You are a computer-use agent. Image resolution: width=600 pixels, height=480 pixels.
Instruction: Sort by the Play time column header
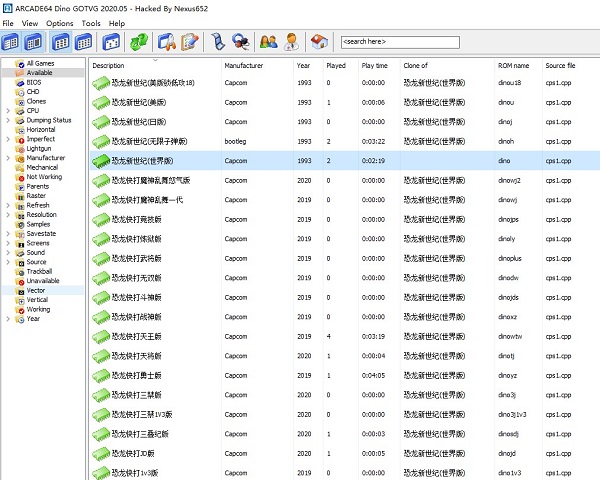pos(375,65)
